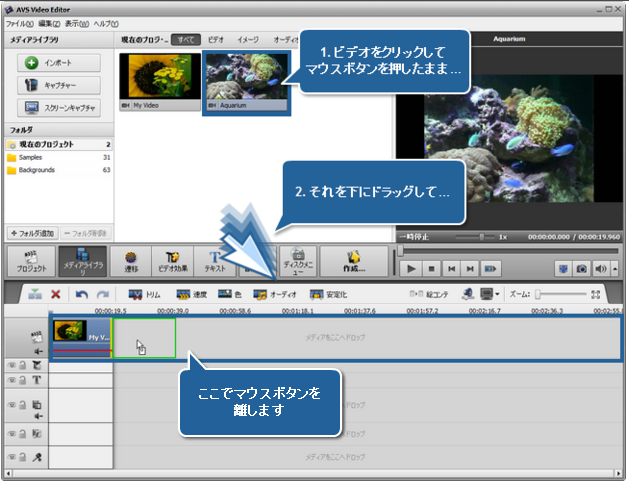Click the インポート (Import) button
Image resolution: width=629 pixels, height=481 pixels.
tap(58, 62)
